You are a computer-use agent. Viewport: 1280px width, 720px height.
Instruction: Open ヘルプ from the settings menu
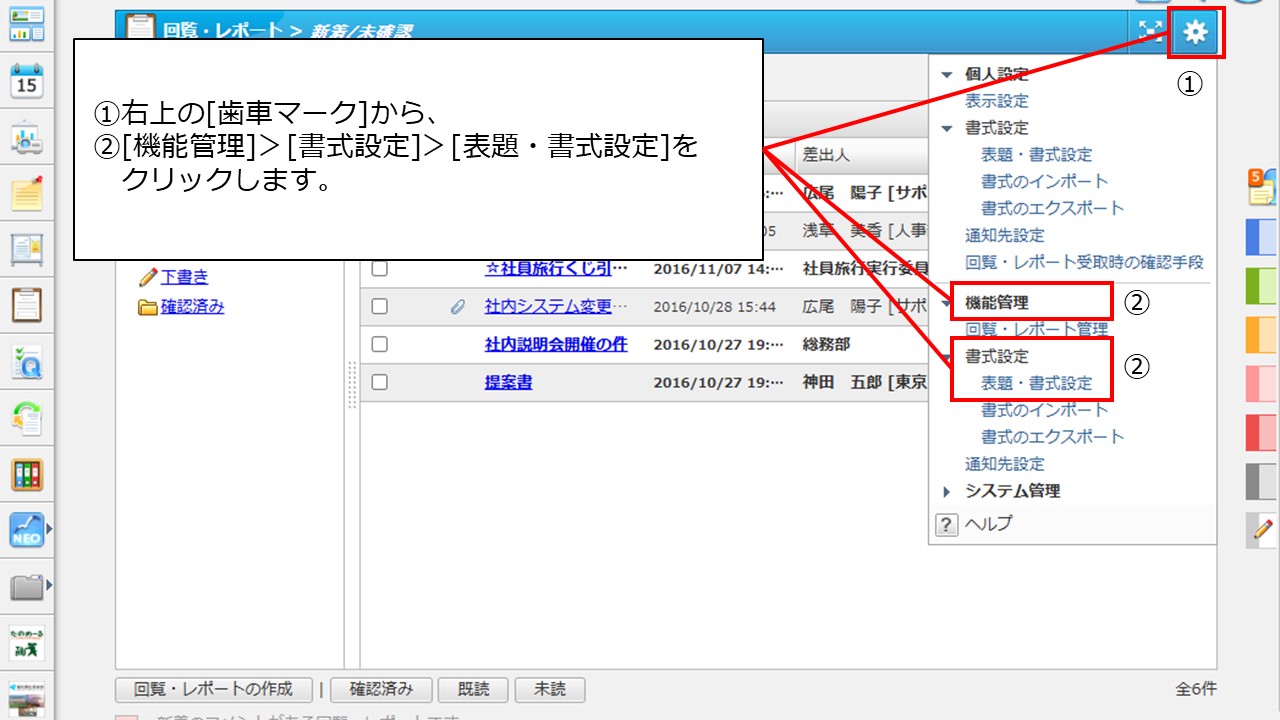(x=989, y=524)
